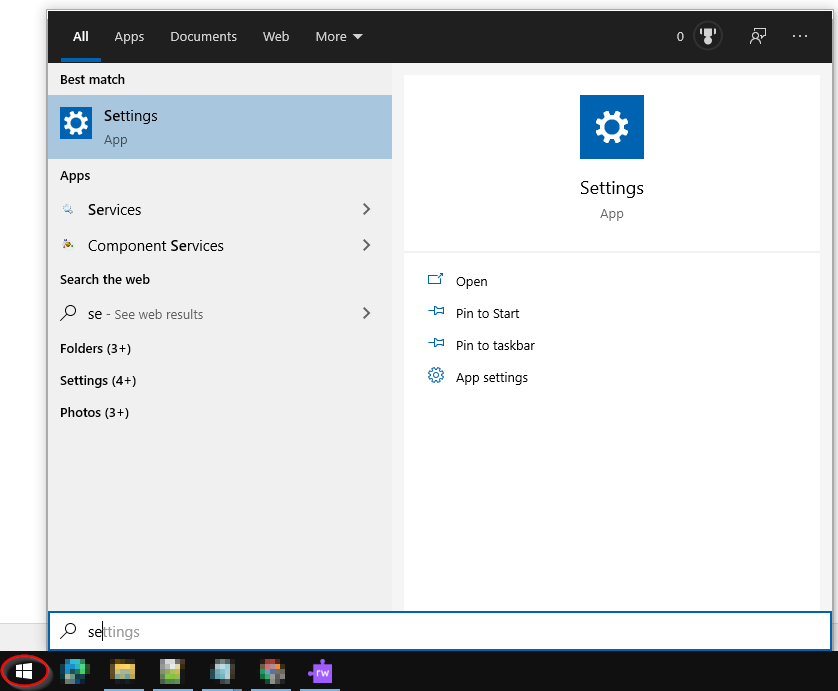Expand the Folders (3+) group
This screenshot has width=838, height=691.
95,348
